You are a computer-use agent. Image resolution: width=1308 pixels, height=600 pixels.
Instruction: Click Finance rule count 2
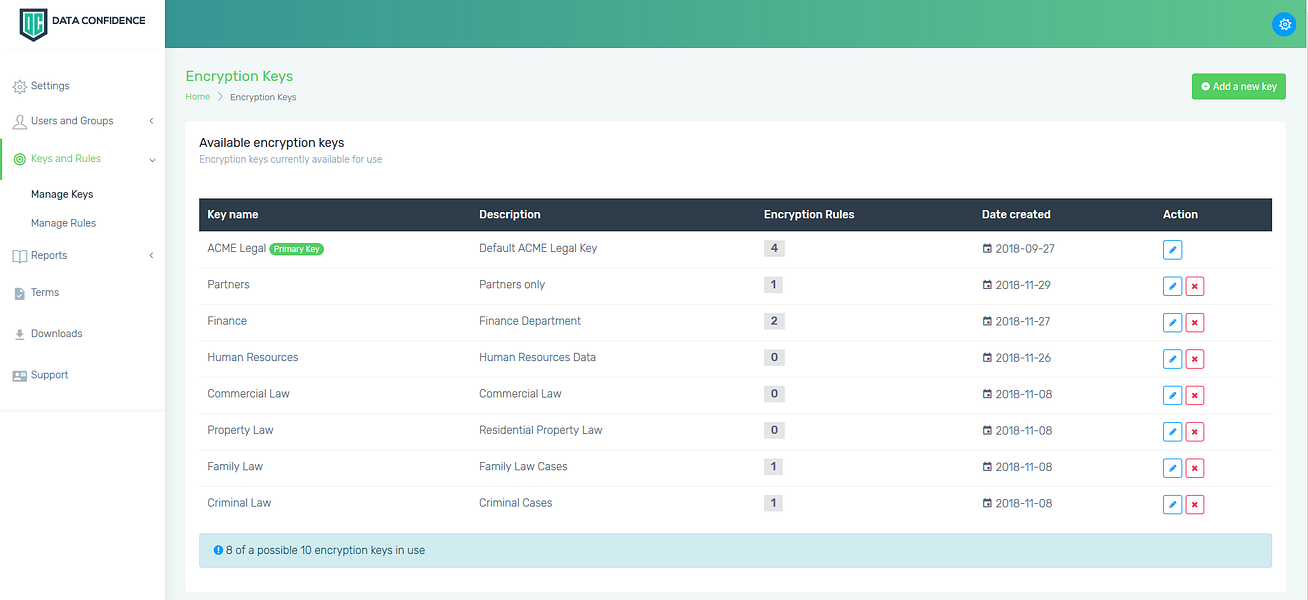(x=774, y=321)
